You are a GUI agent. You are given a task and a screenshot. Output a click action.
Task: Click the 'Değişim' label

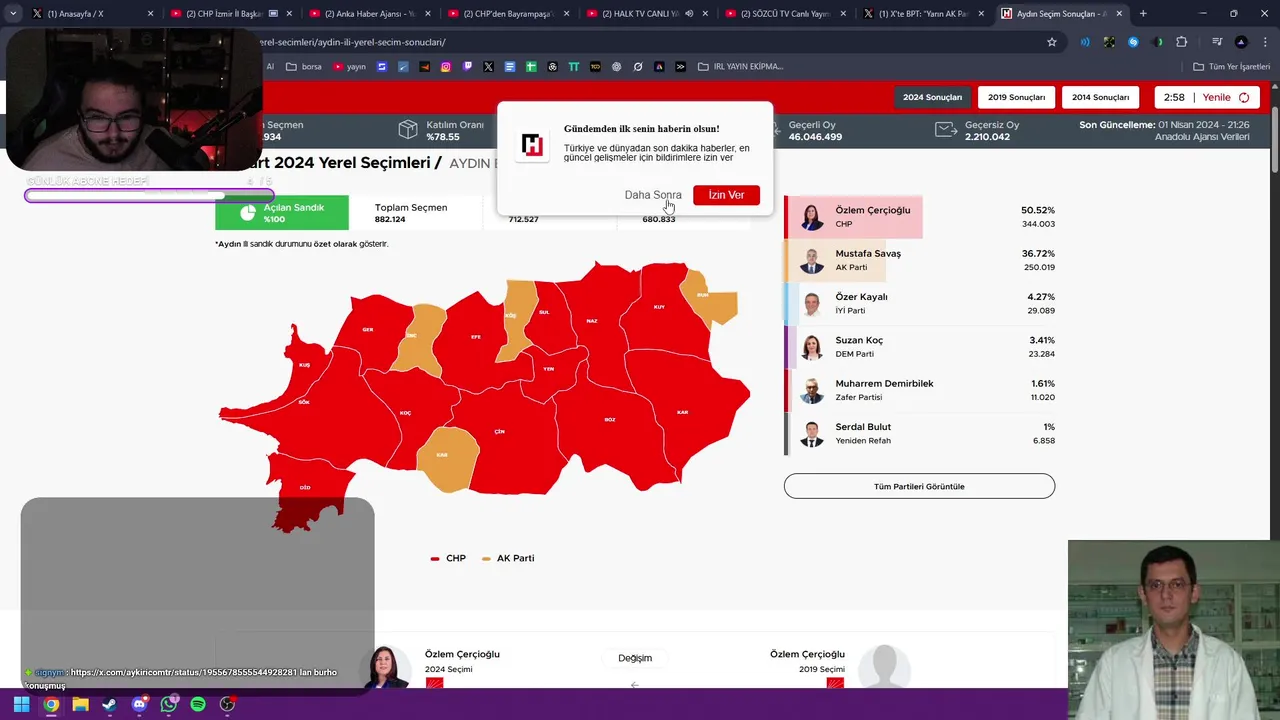pos(635,658)
